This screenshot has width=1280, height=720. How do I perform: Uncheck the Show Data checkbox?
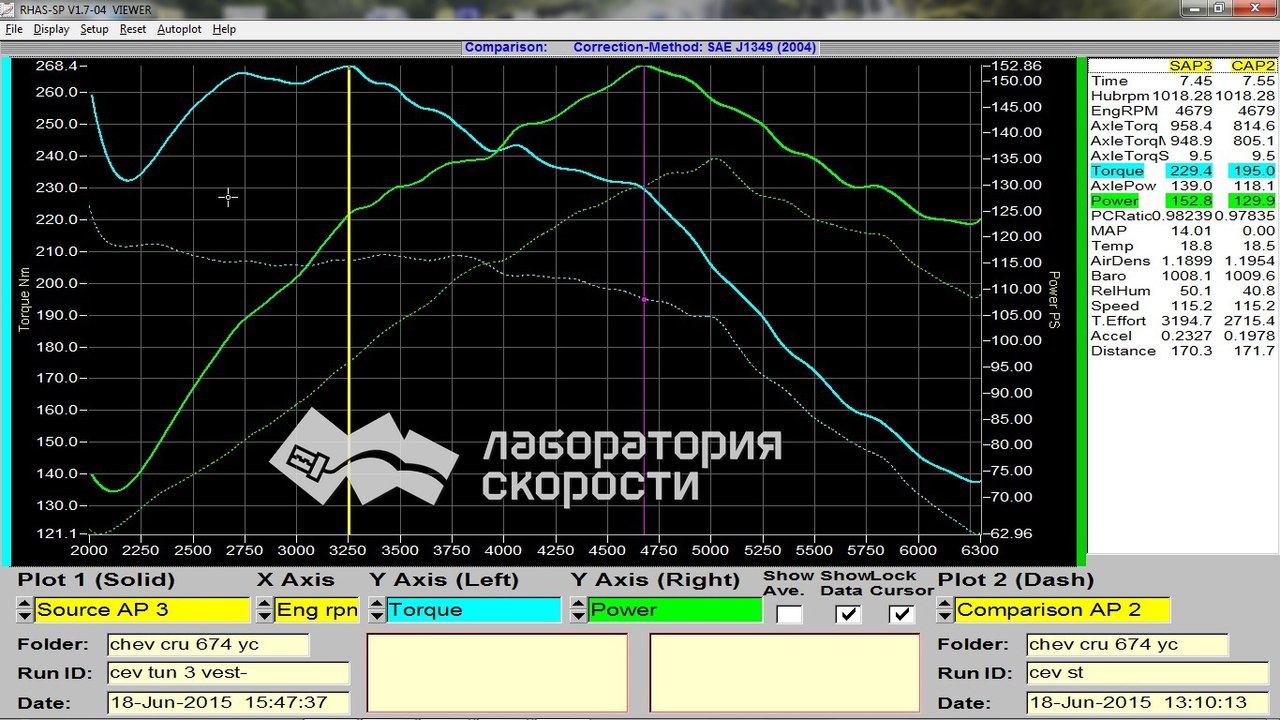(x=848, y=614)
